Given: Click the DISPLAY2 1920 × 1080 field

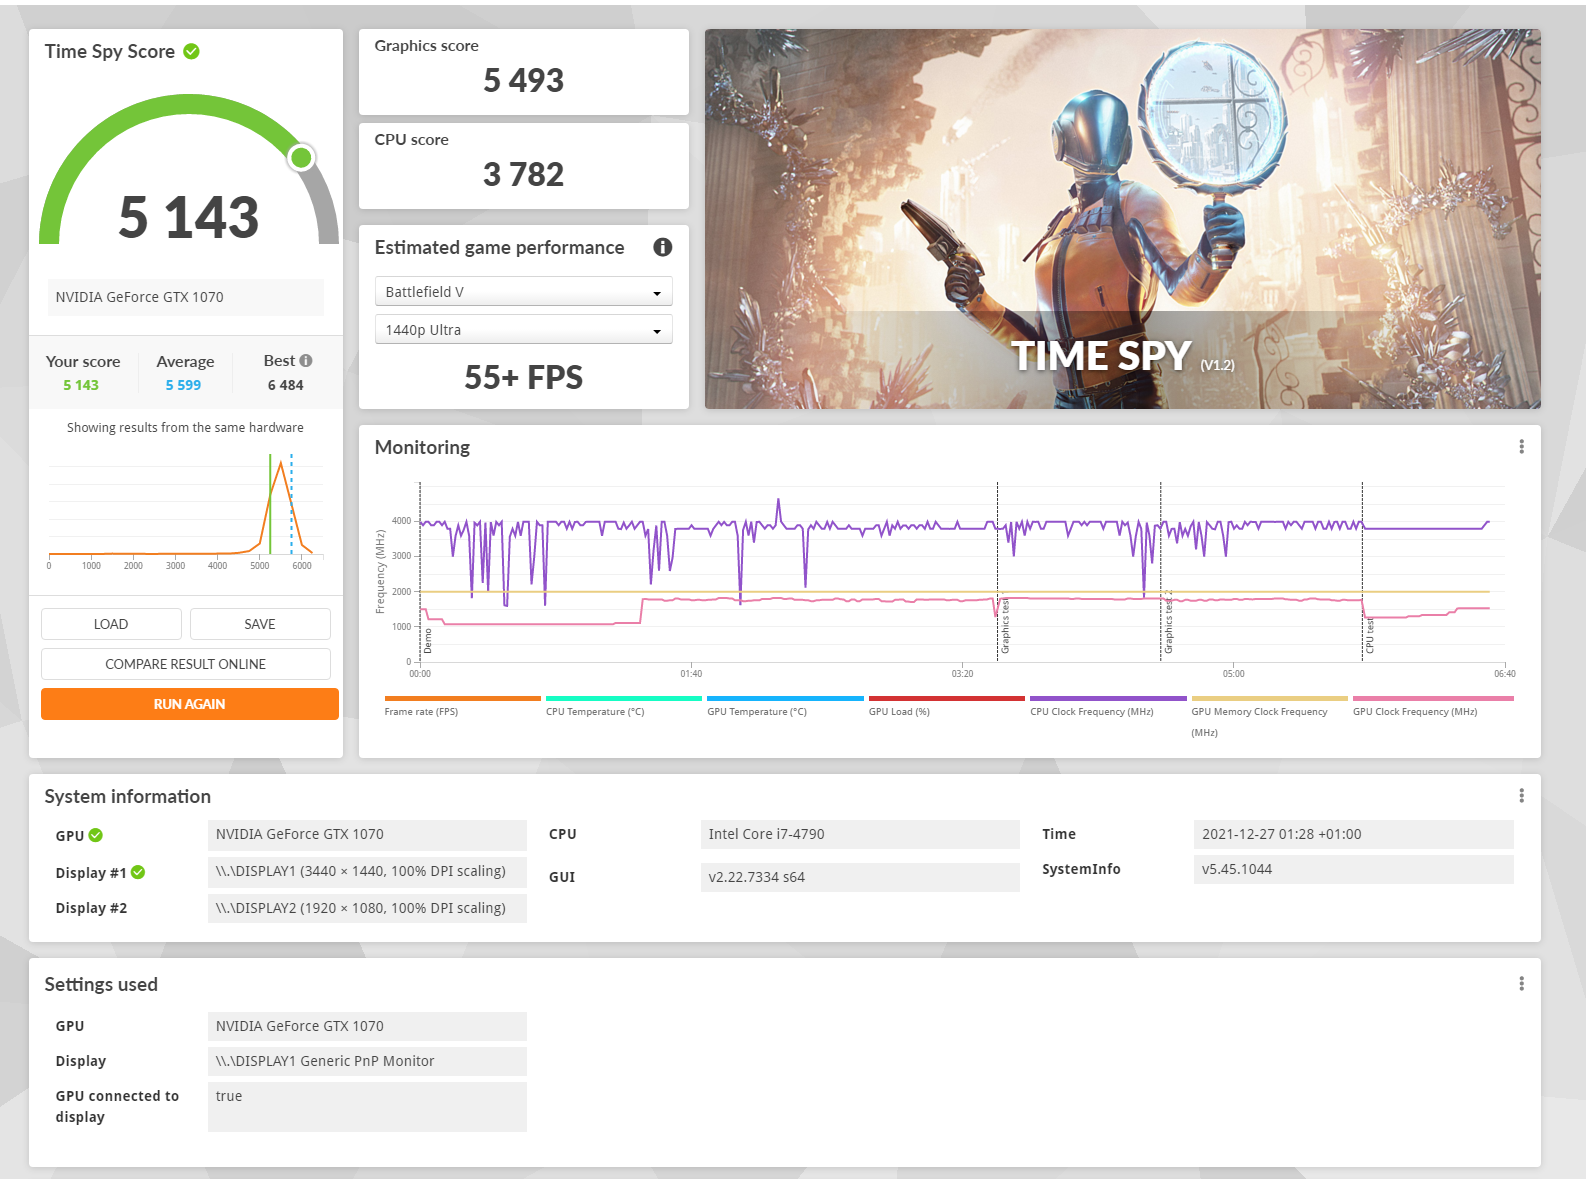Looking at the screenshot, I should click(367, 908).
